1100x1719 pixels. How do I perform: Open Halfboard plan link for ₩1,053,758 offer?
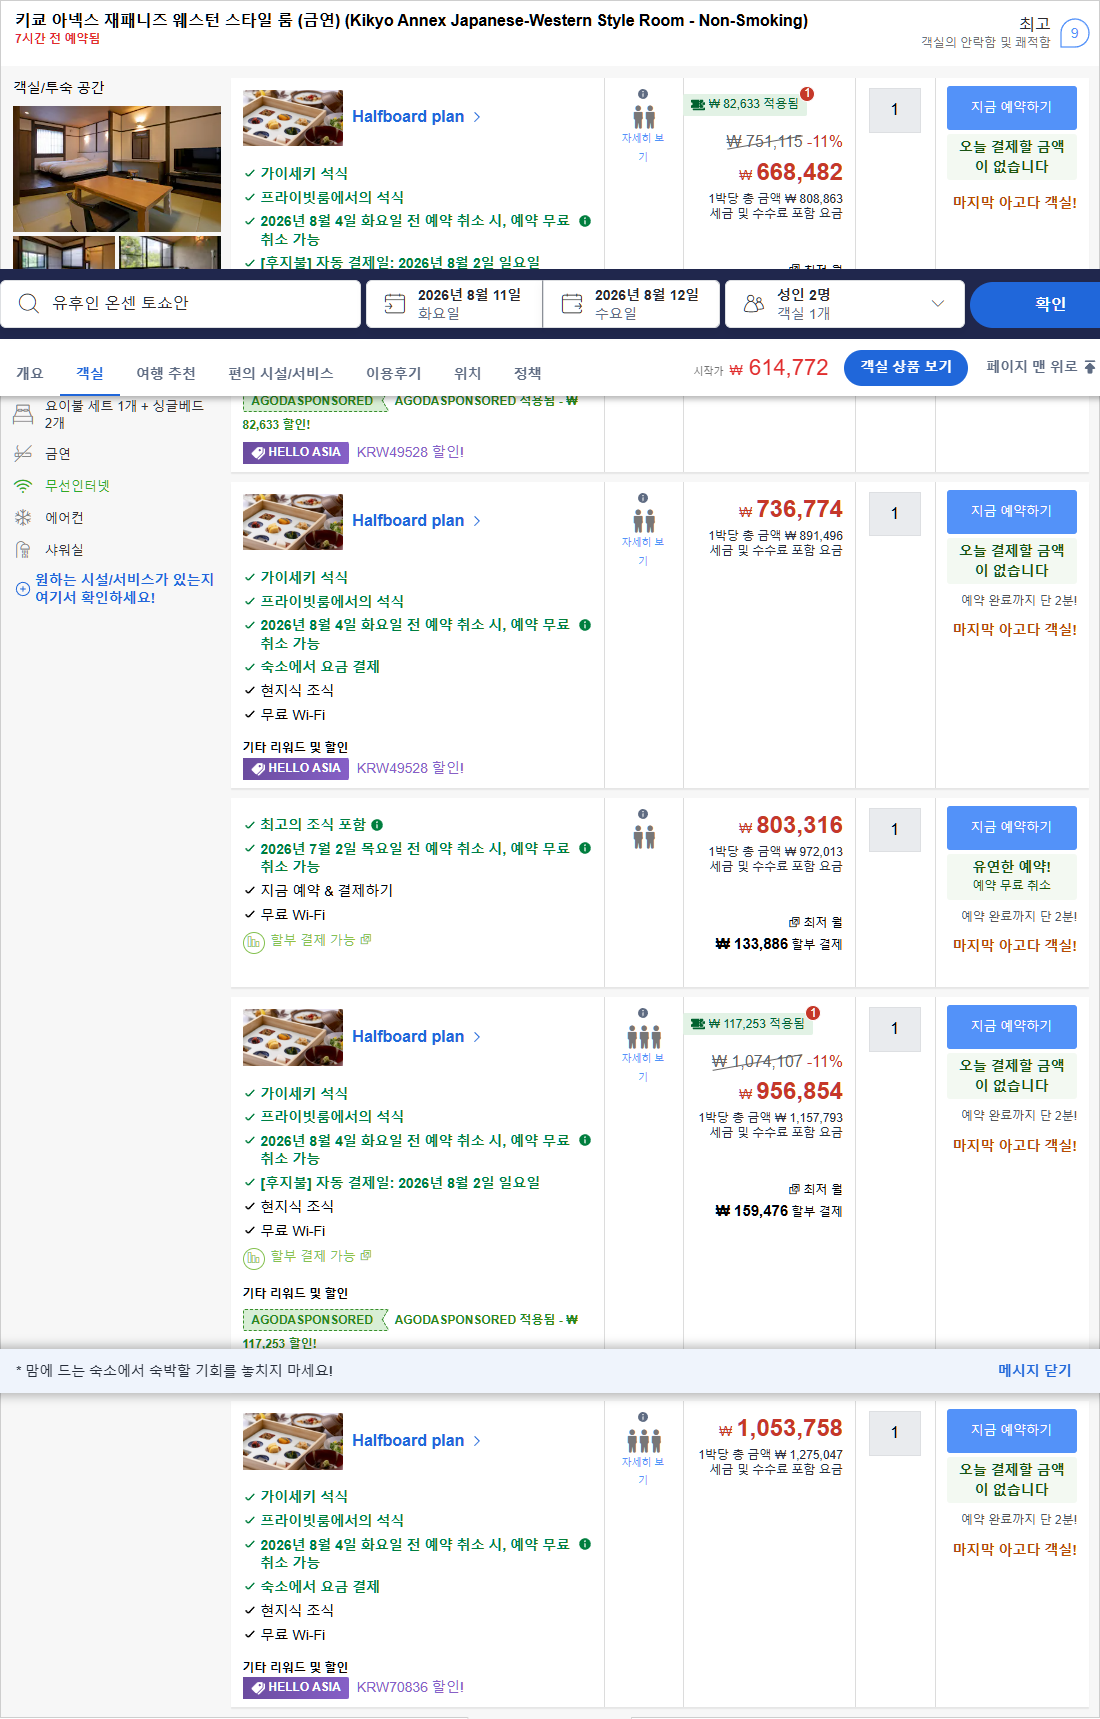click(416, 1441)
